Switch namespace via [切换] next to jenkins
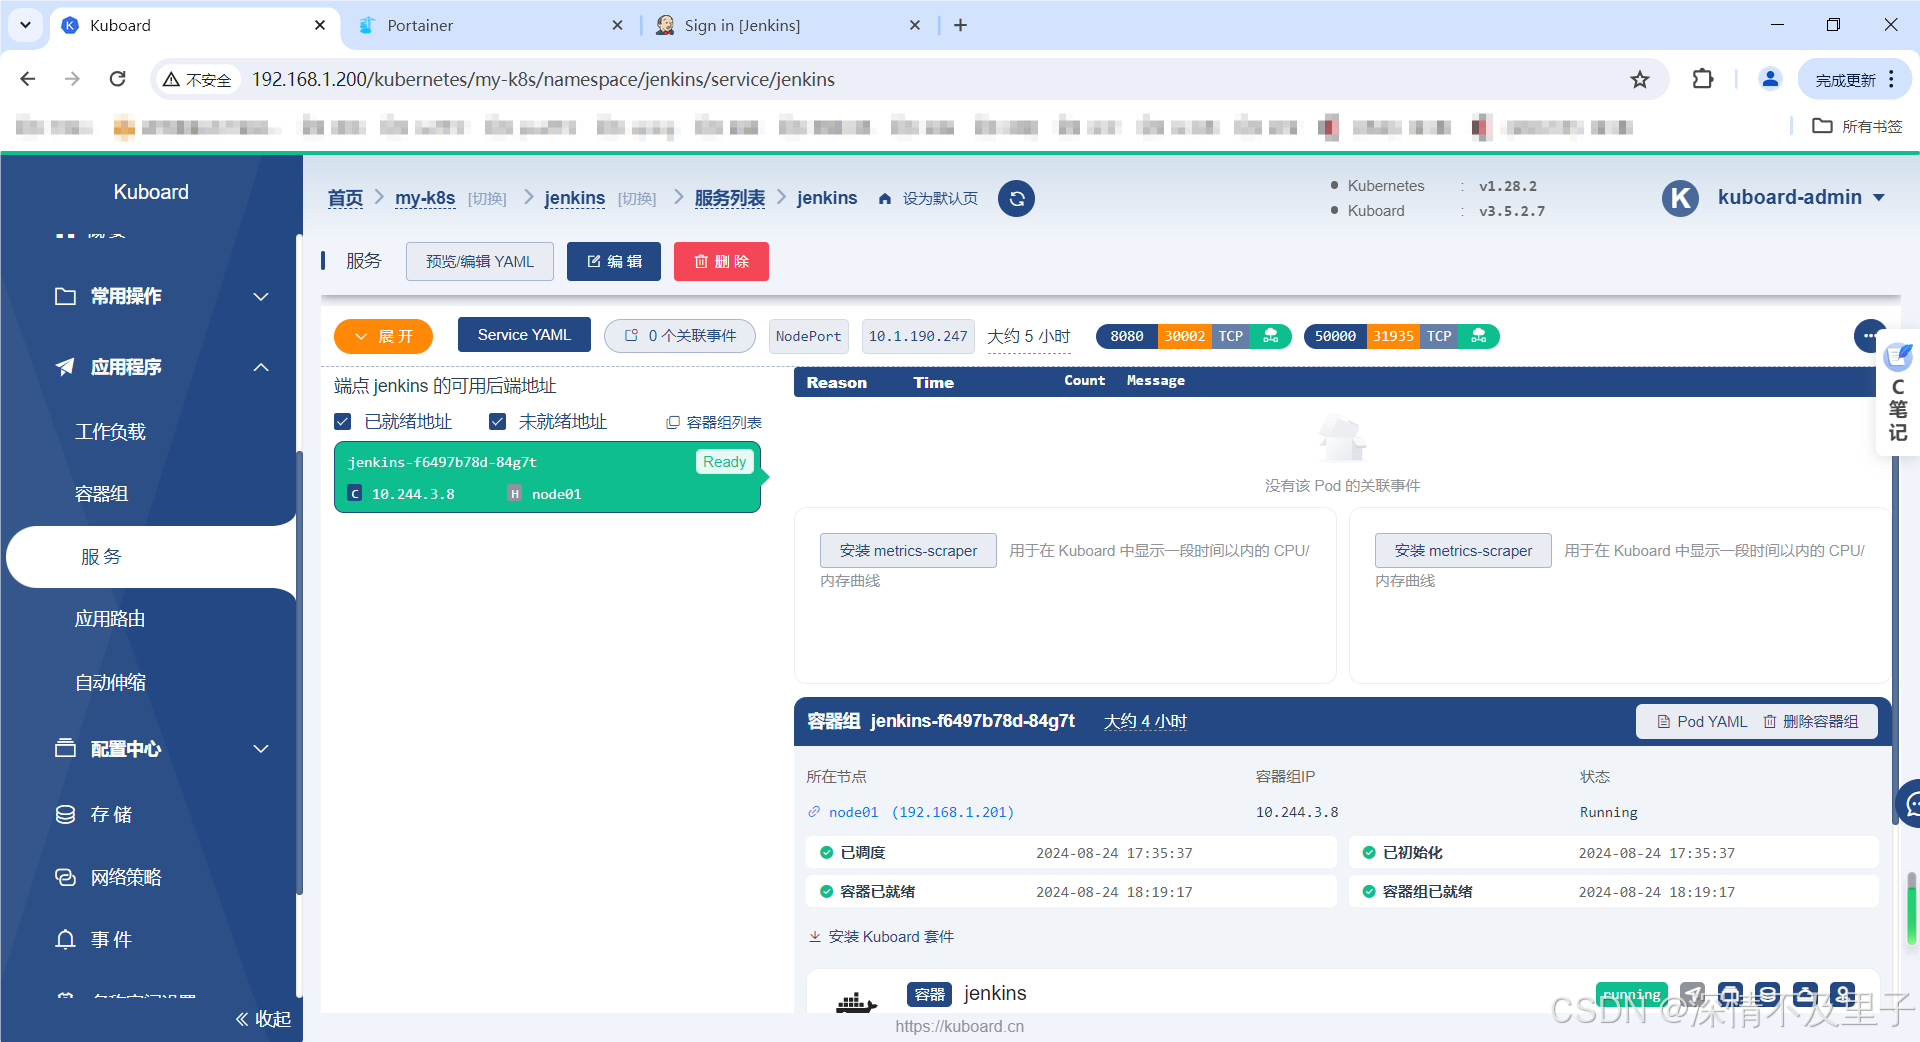The height and width of the screenshot is (1042, 1920). coord(637,199)
